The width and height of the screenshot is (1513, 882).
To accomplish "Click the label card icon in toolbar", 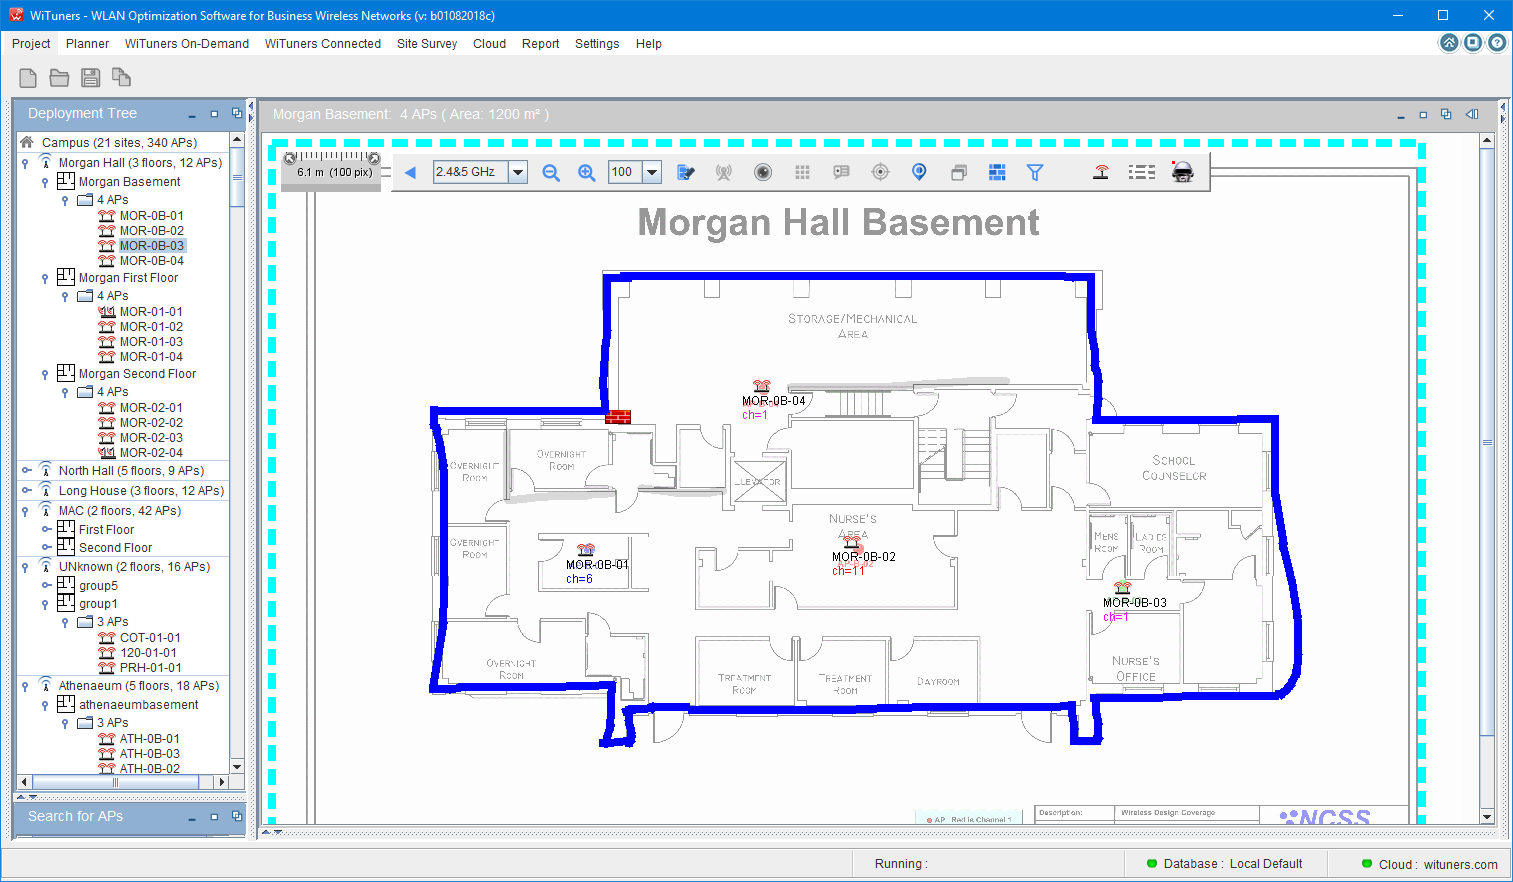I will coord(841,172).
